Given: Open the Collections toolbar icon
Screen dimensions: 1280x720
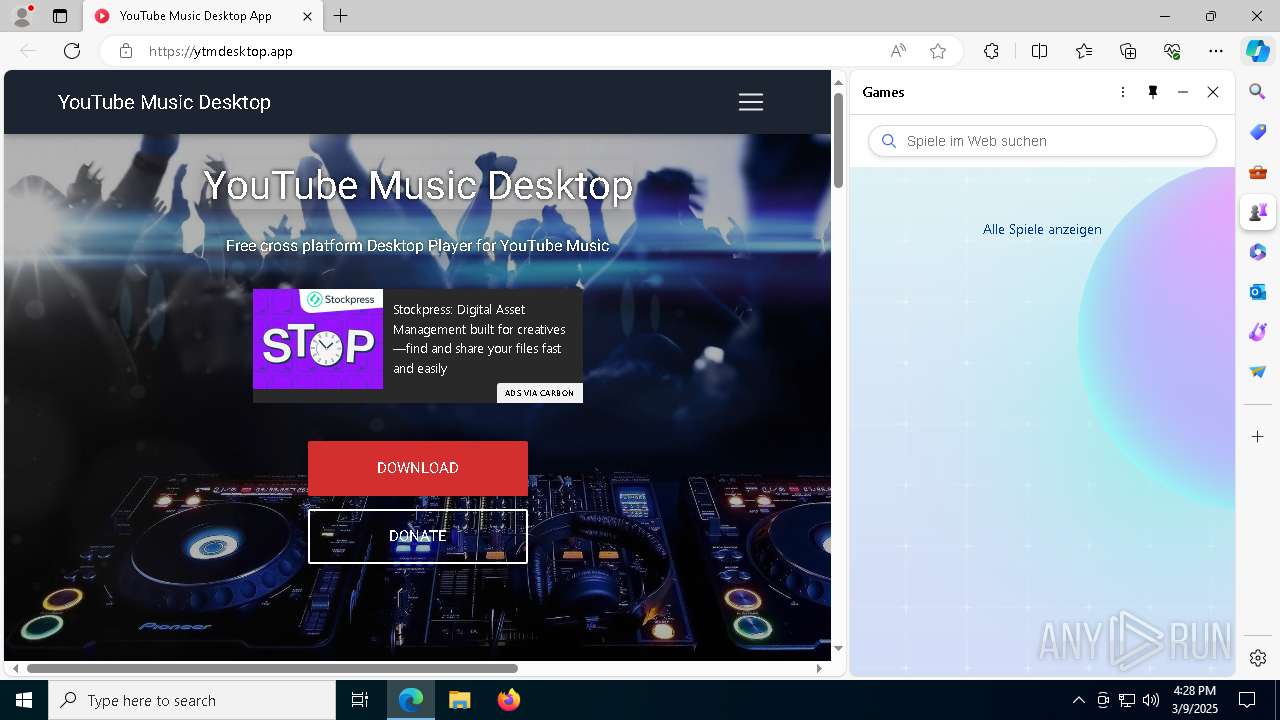Looking at the screenshot, I should coord(1128,51).
